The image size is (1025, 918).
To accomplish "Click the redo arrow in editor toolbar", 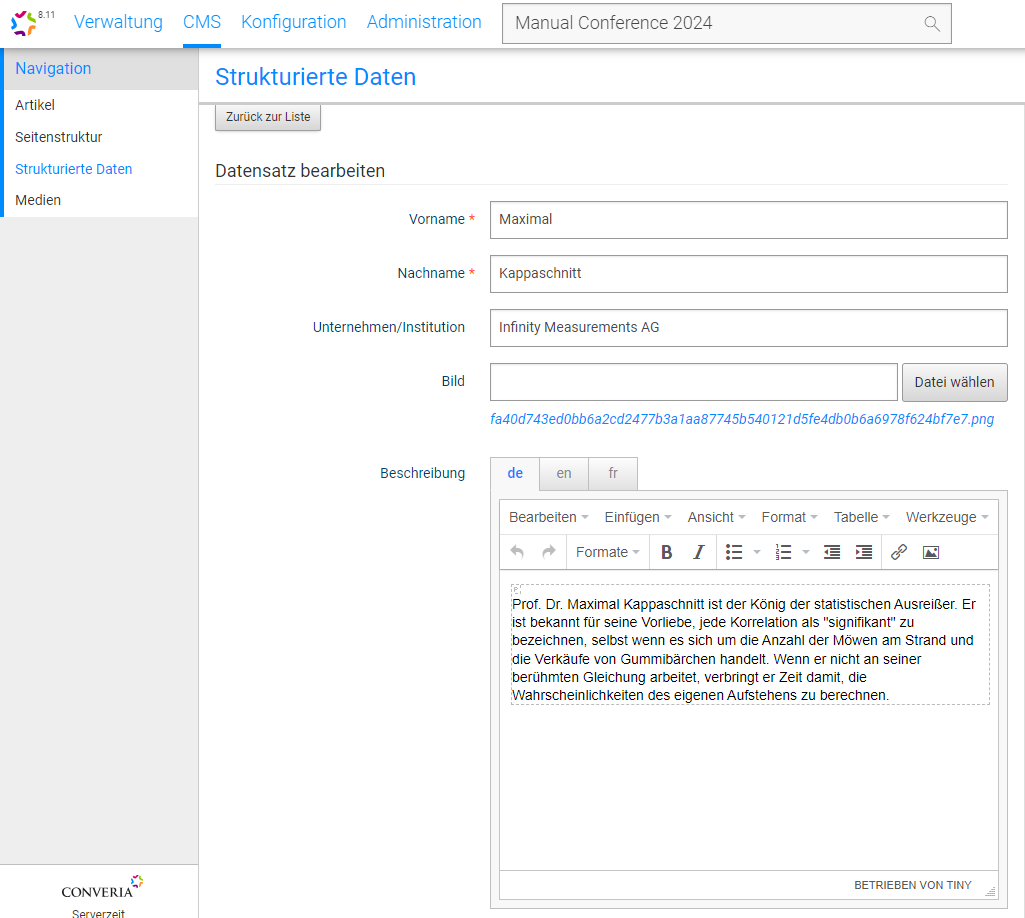I will pyautogui.click(x=548, y=552).
